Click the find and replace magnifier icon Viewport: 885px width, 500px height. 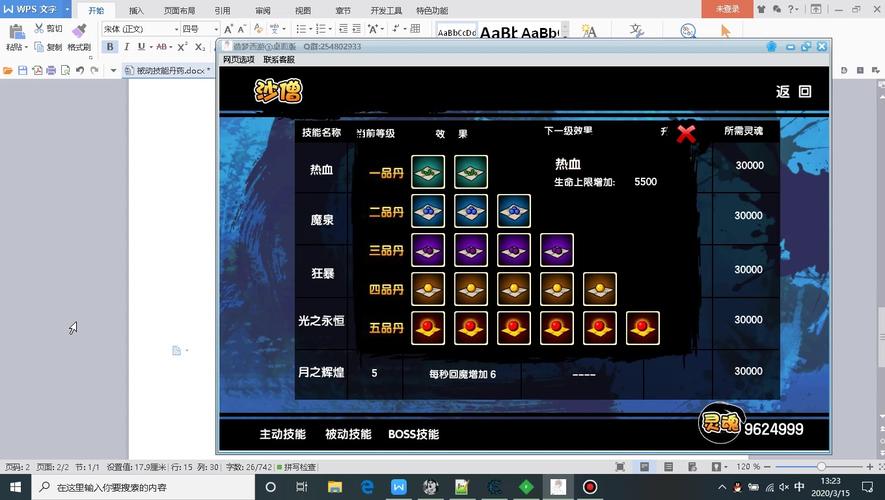click(687, 31)
